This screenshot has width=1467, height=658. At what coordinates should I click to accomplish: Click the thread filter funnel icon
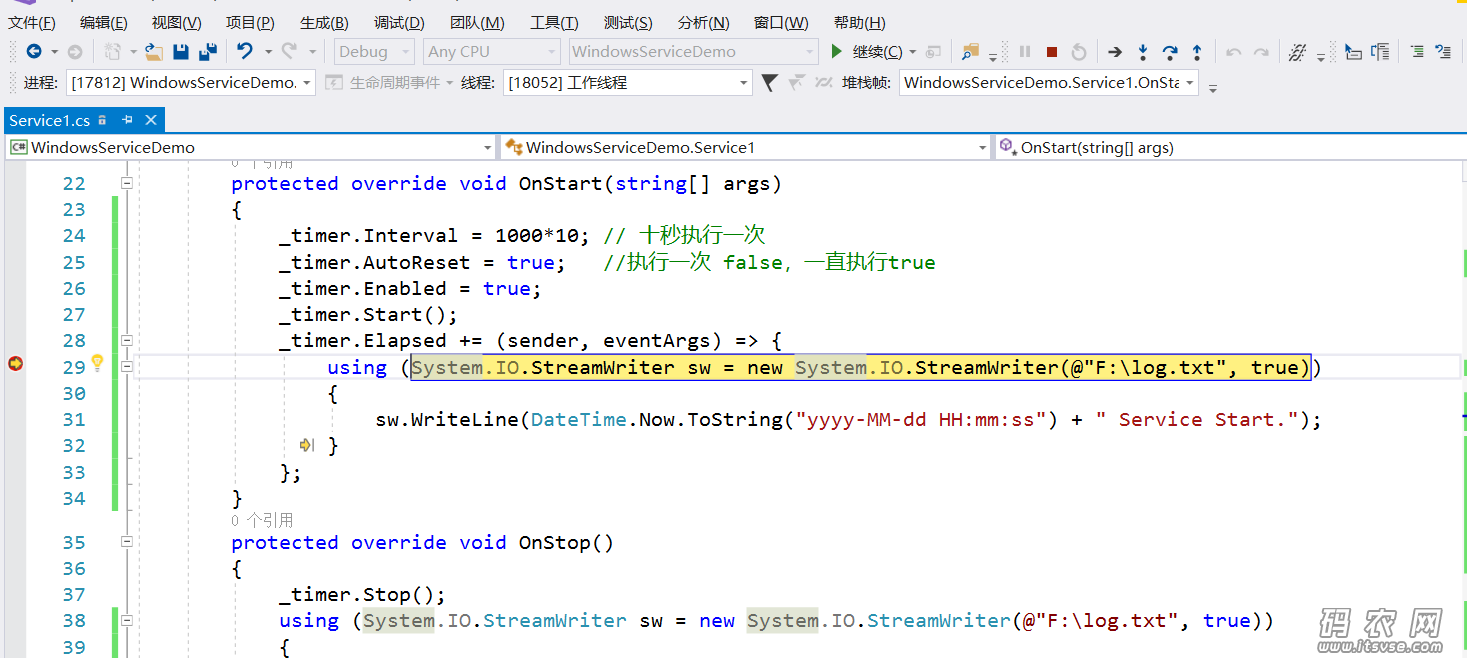769,82
